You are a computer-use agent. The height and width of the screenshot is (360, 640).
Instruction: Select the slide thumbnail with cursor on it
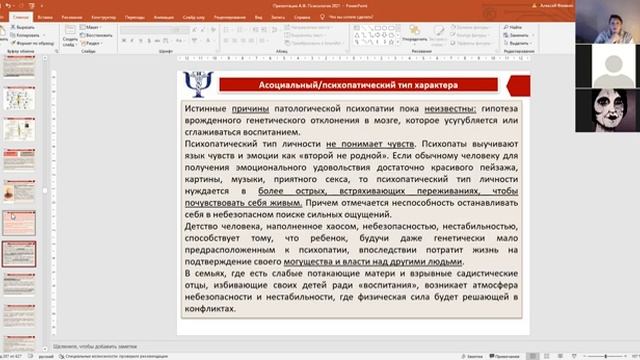pyautogui.click(x=19, y=223)
